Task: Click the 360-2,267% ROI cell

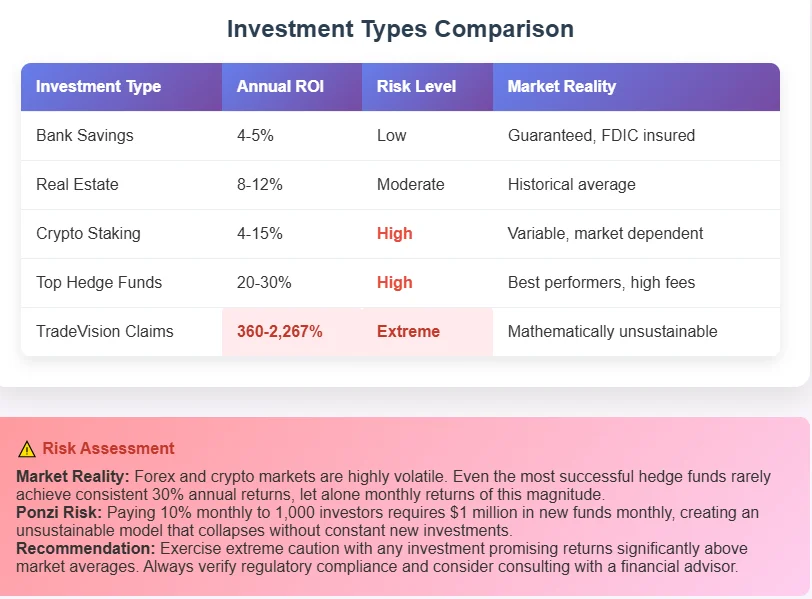Action: point(280,331)
